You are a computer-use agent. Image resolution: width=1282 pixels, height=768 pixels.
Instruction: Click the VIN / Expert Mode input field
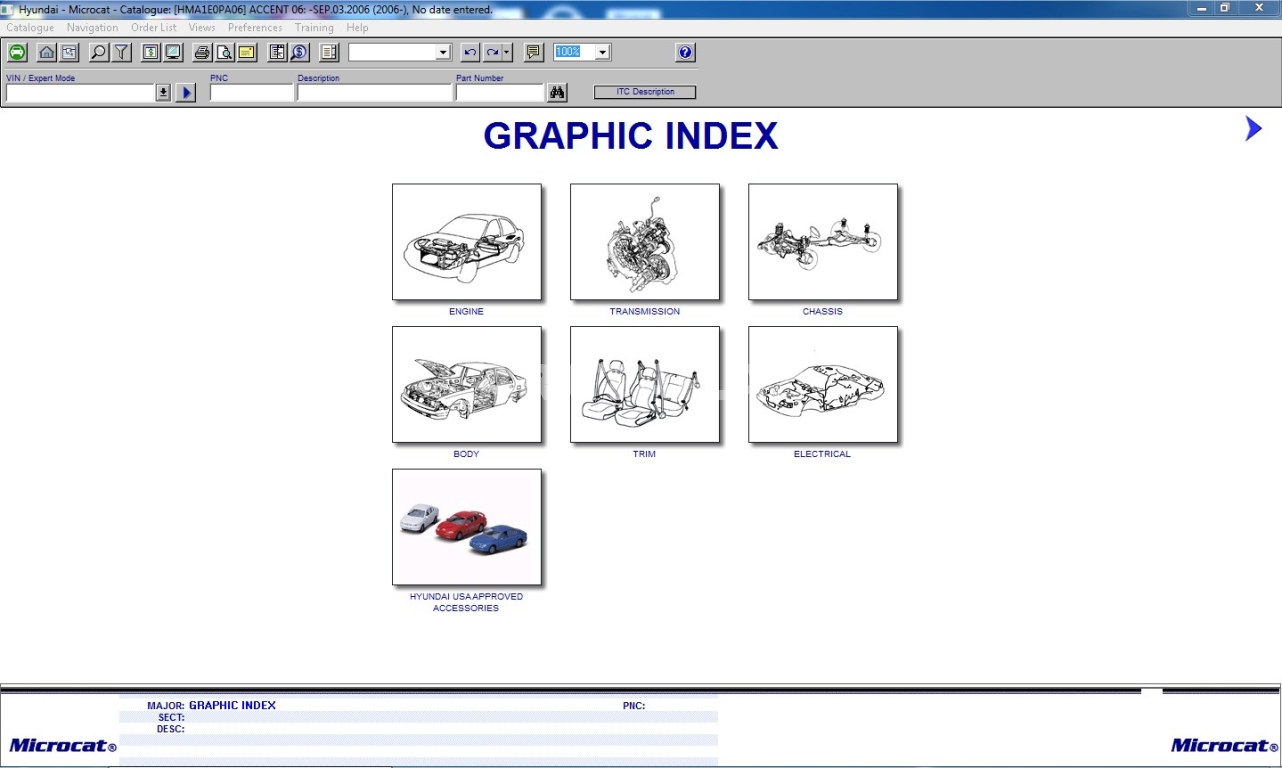coord(80,93)
